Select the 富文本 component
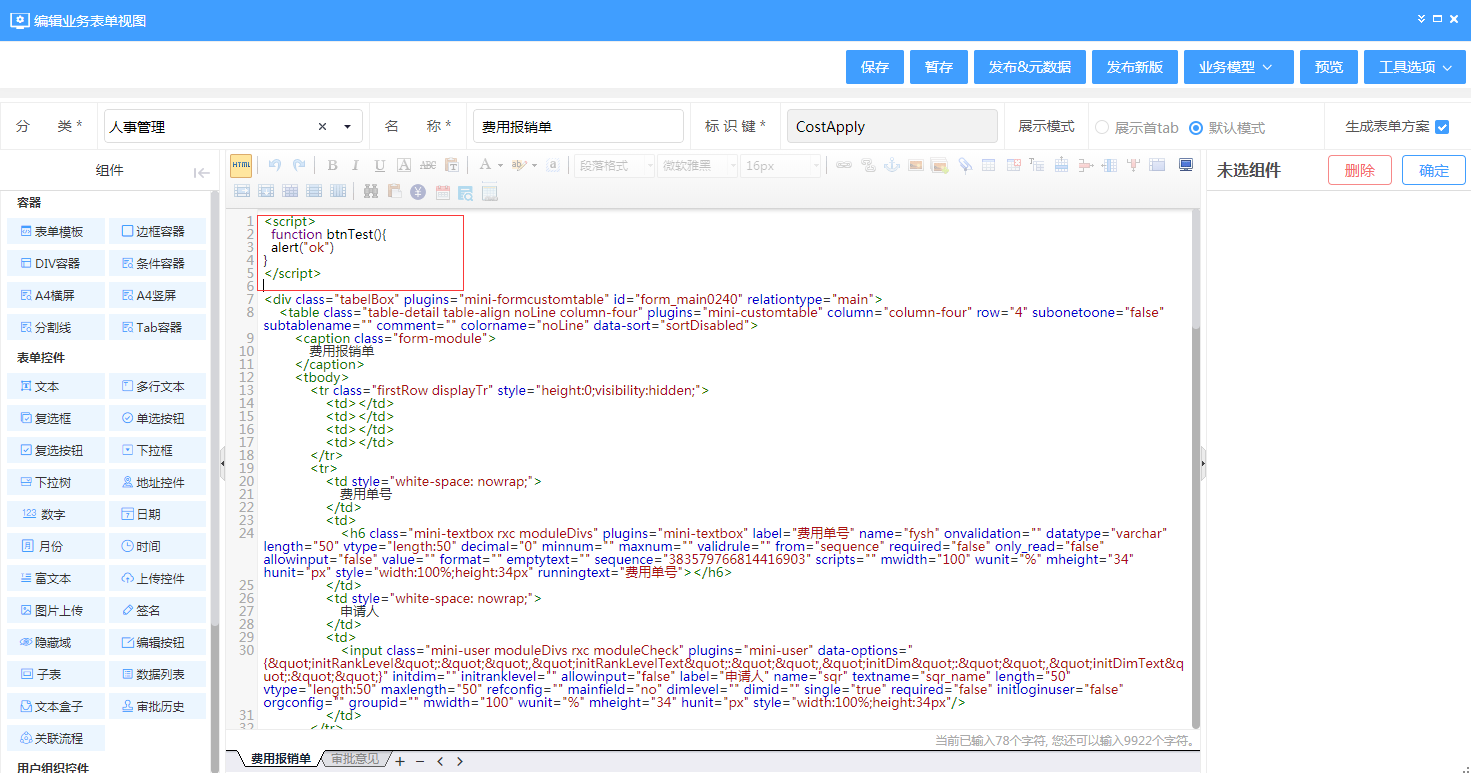 click(56, 578)
